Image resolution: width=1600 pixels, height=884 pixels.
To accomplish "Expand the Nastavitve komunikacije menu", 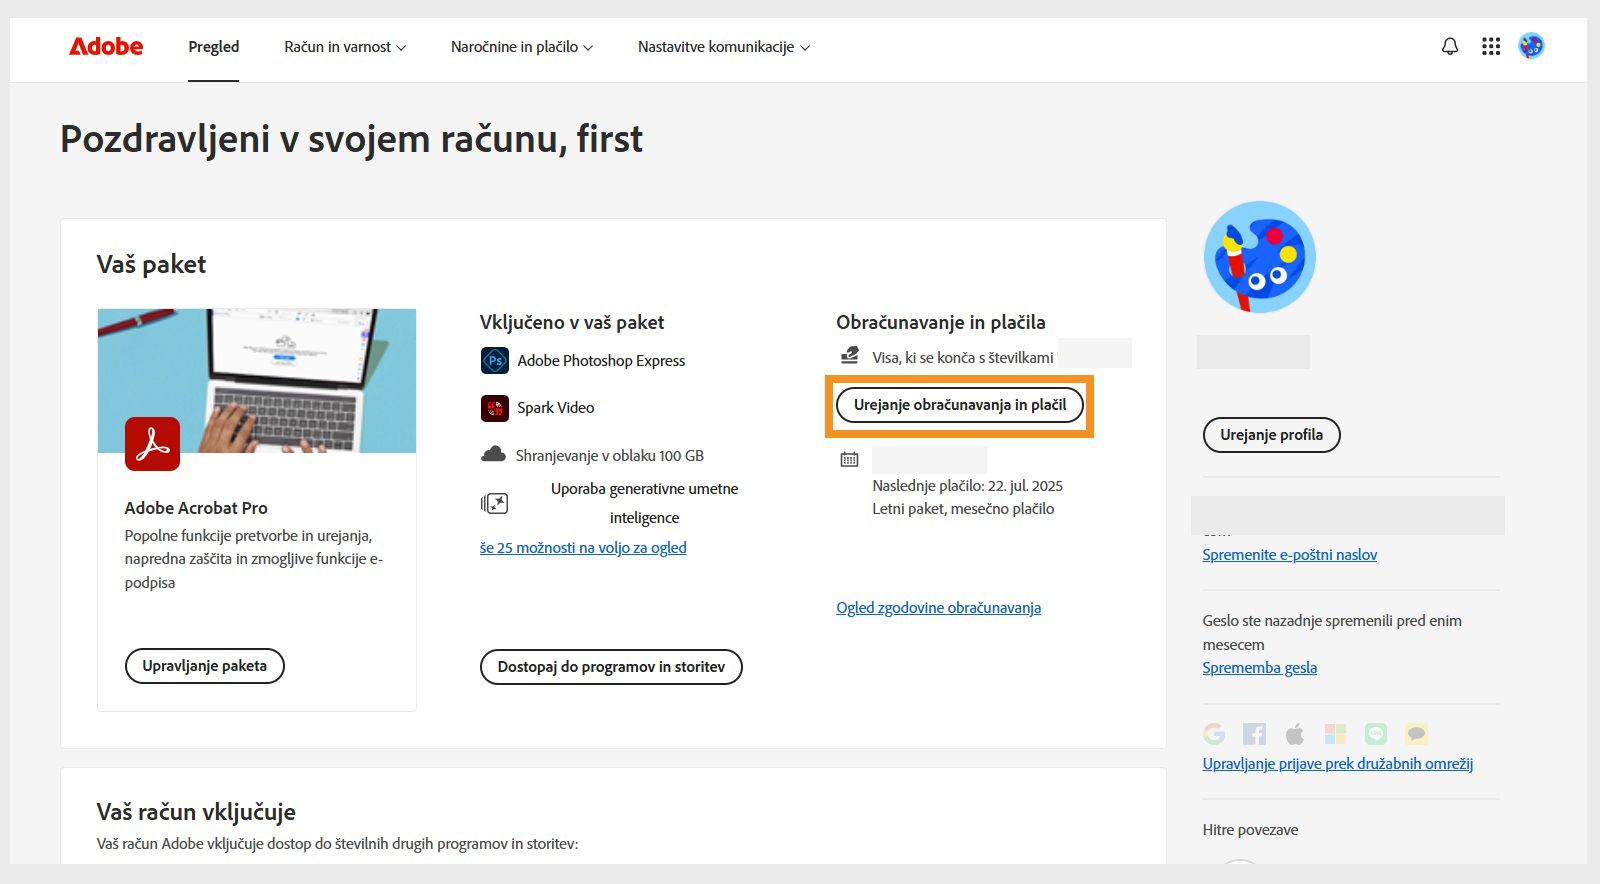I will click(x=724, y=47).
